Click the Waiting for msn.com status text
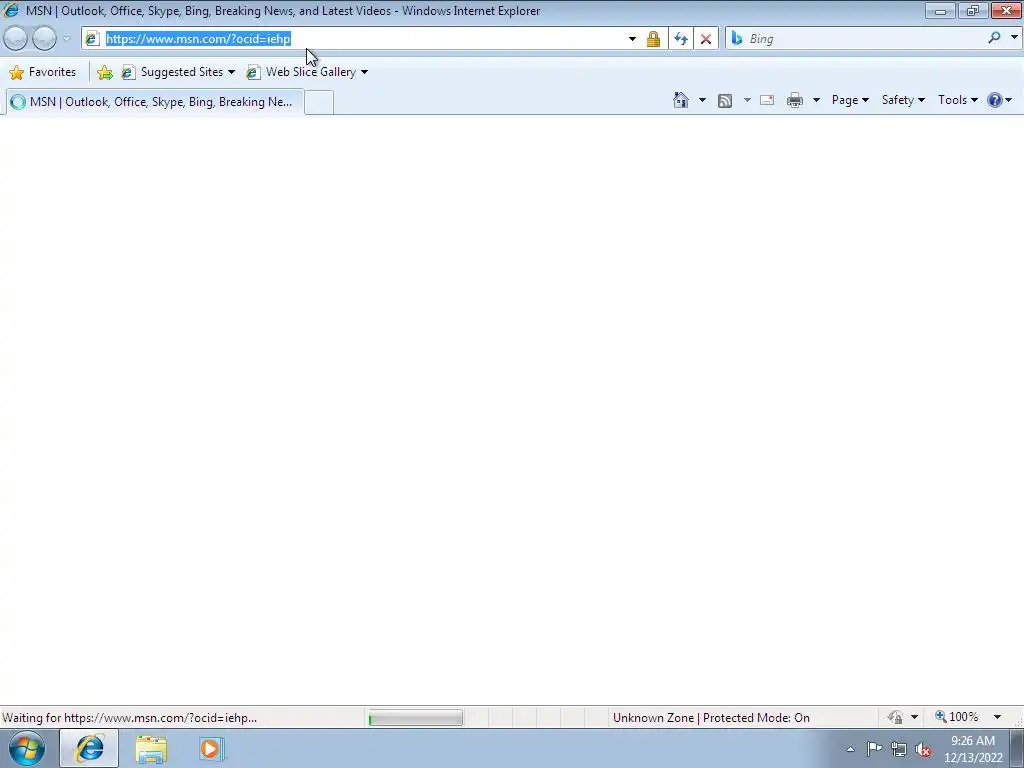Viewport: 1024px width, 768px height. click(129, 718)
